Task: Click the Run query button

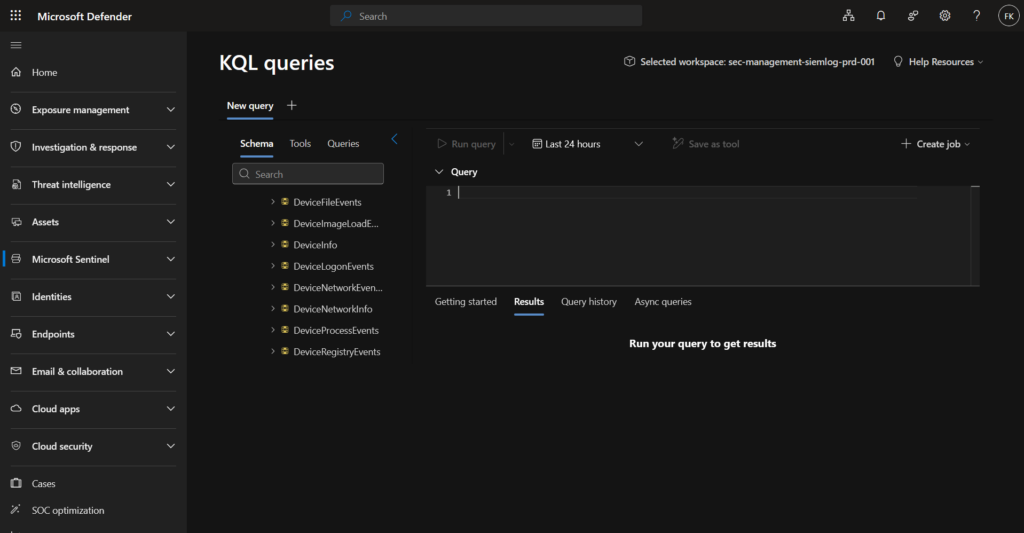Action: [466, 144]
